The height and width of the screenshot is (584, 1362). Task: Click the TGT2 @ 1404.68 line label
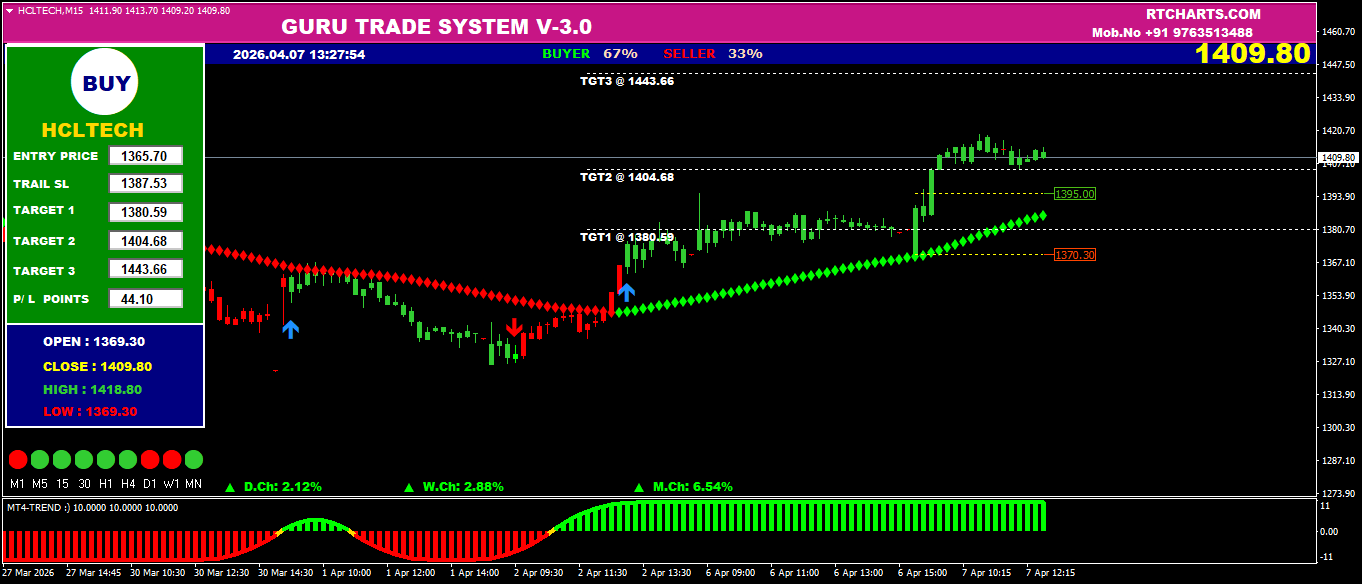627,177
